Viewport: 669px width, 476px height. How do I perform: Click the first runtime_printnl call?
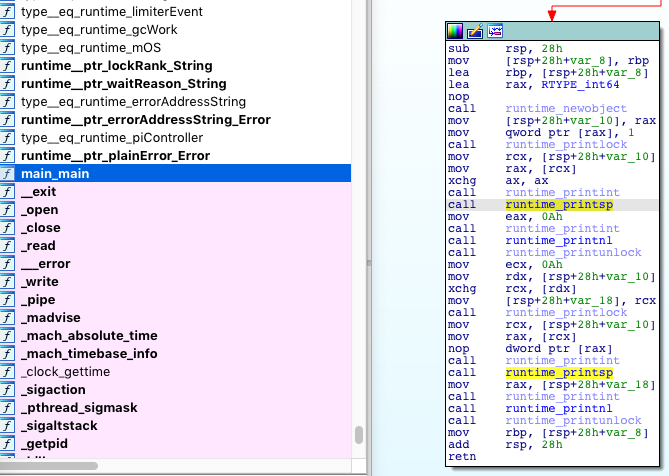point(559,240)
